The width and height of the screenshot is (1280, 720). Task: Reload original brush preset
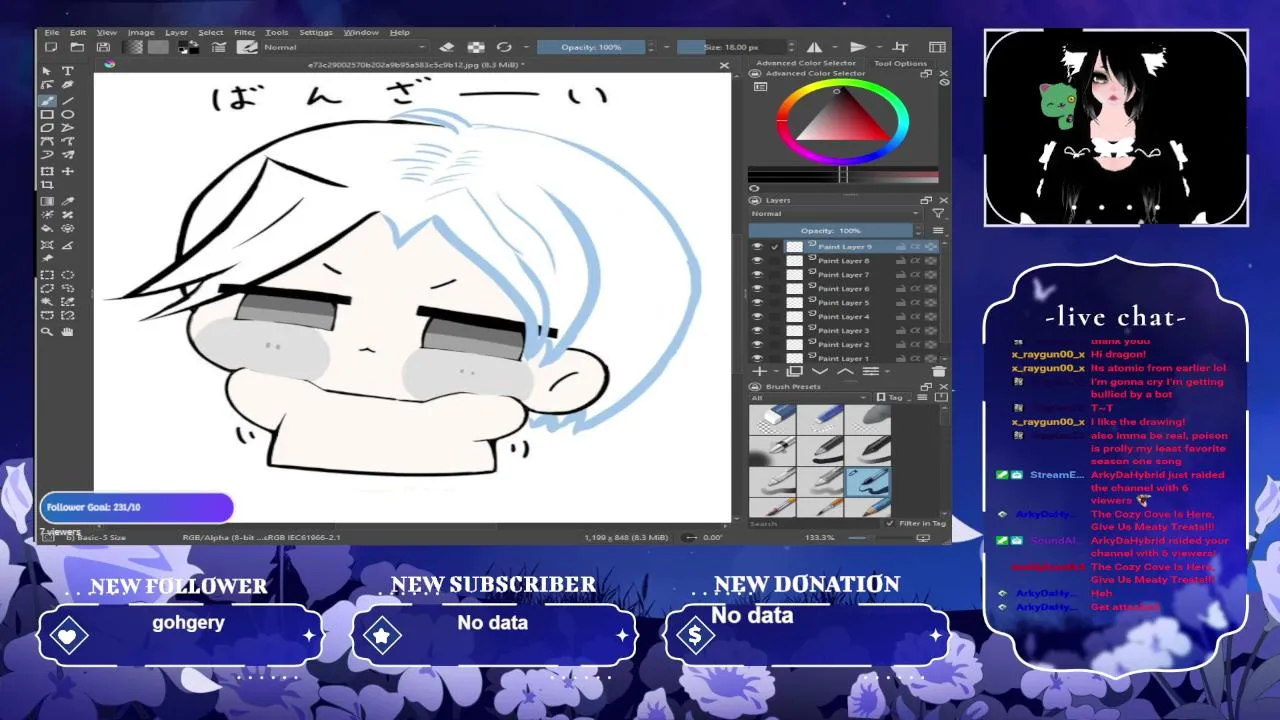pyautogui.click(x=505, y=47)
